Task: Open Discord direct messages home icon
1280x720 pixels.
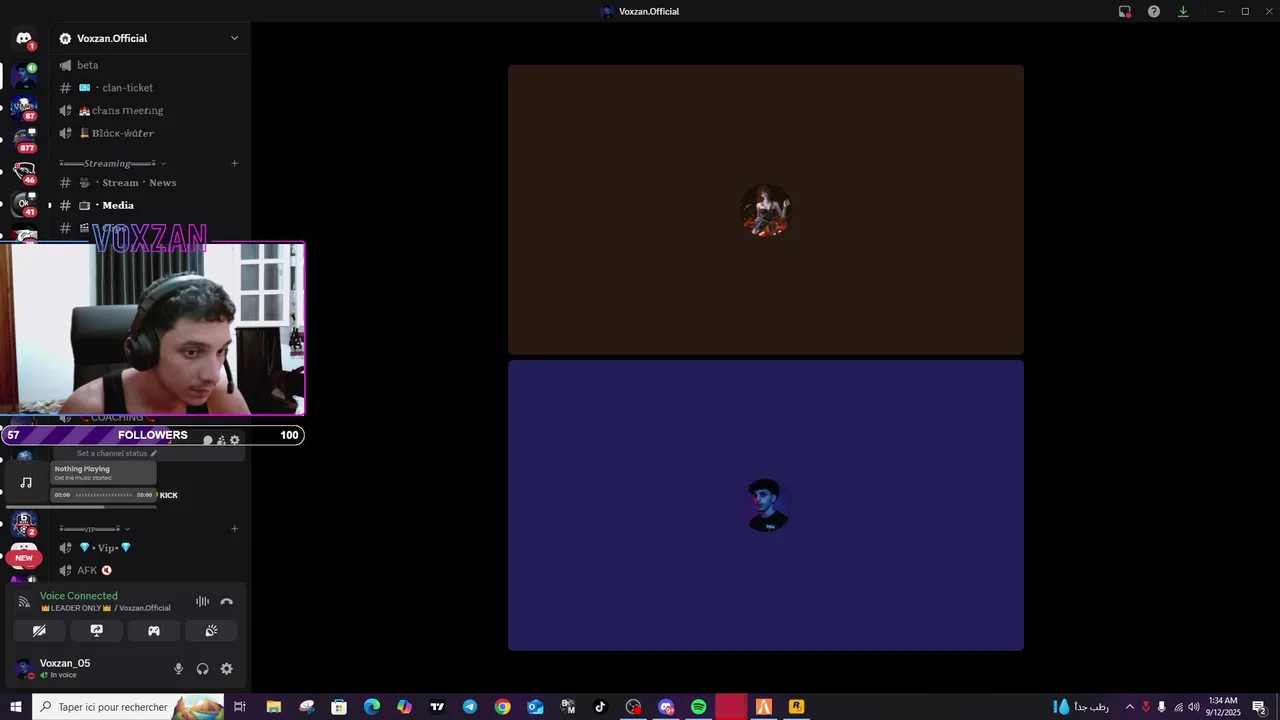Action: (24, 39)
